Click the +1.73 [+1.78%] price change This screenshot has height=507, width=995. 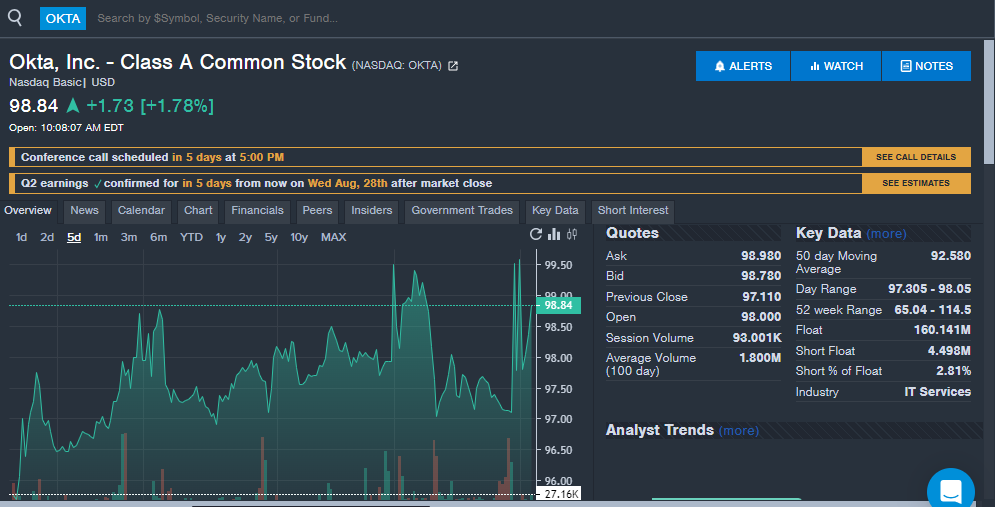pyautogui.click(x=150, y=106)
